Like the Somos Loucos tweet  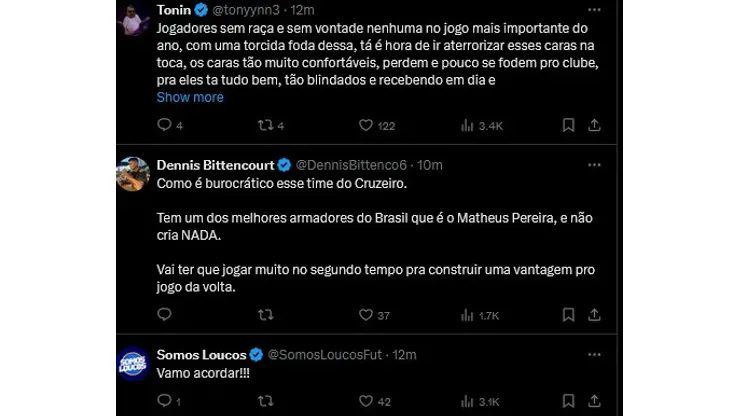367,401
